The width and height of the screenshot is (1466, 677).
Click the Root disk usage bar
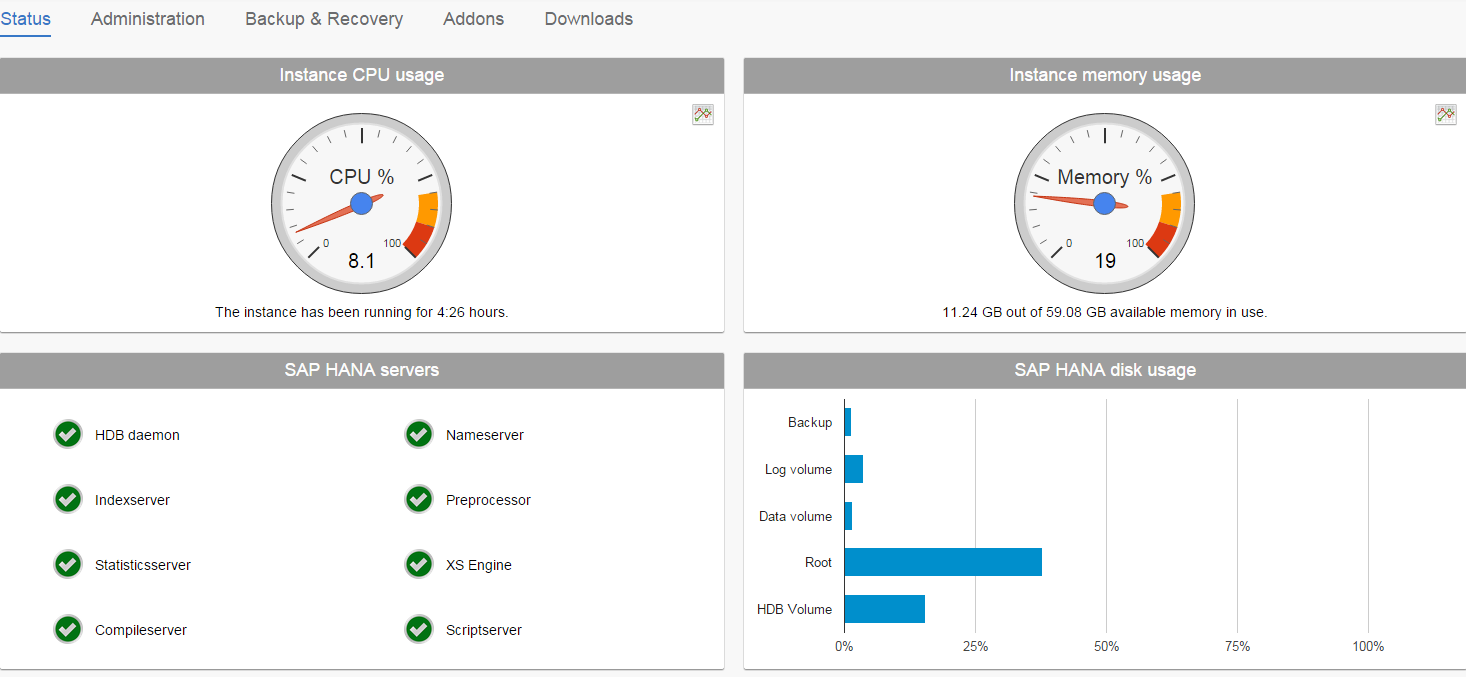pyautogui.click(x=940, y=562)
